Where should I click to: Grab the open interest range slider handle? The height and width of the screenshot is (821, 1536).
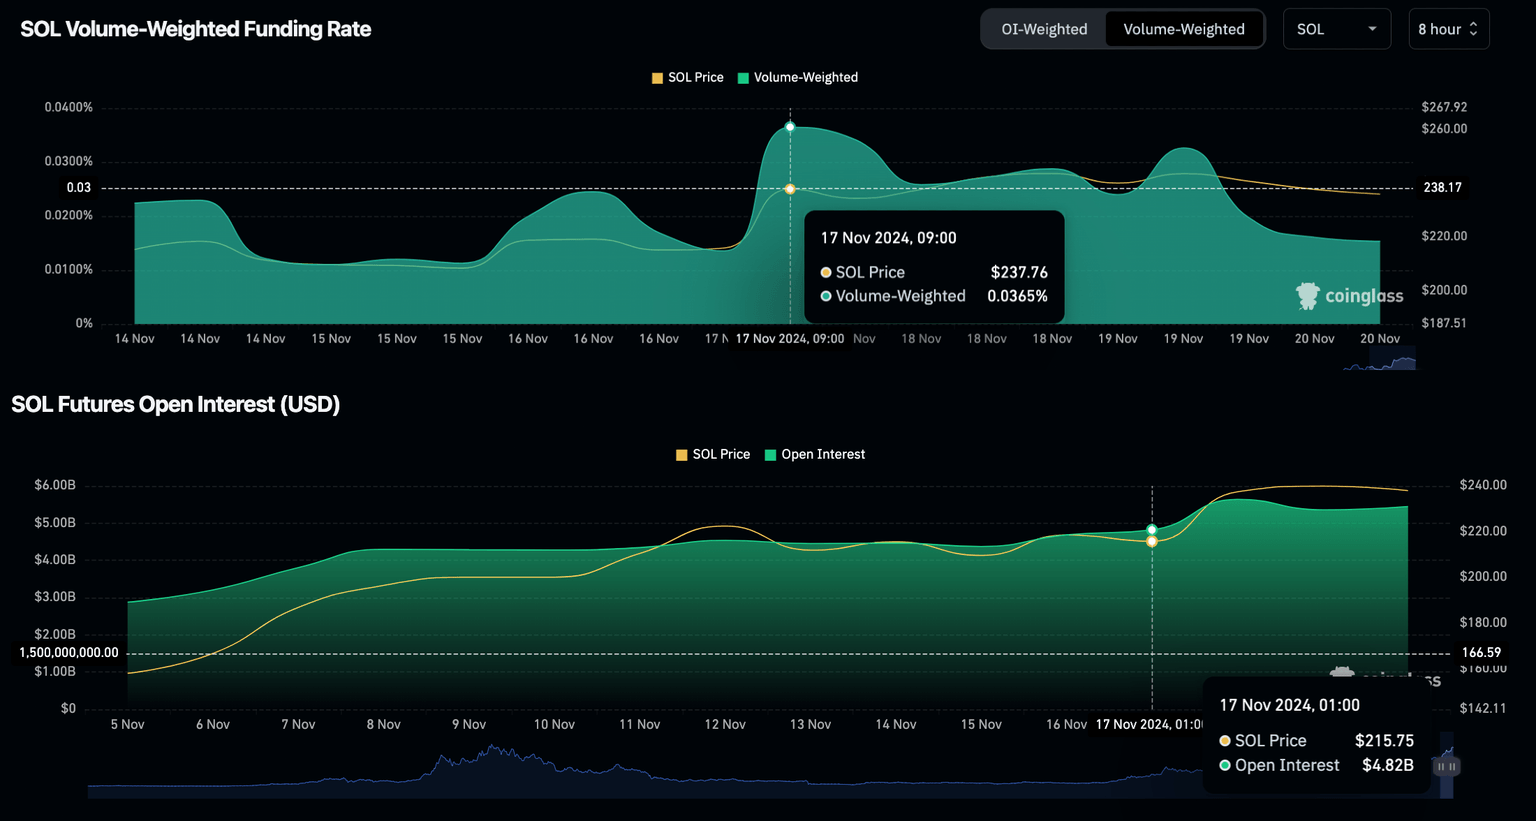coord(1446,767)
